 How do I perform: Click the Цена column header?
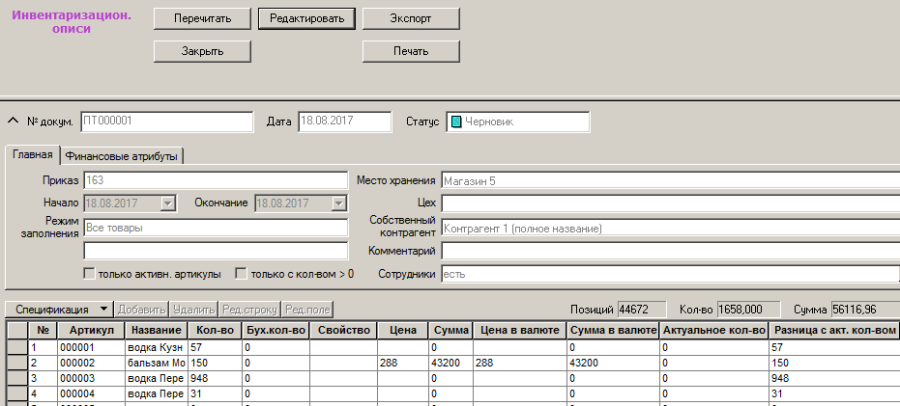click(402, 330)
